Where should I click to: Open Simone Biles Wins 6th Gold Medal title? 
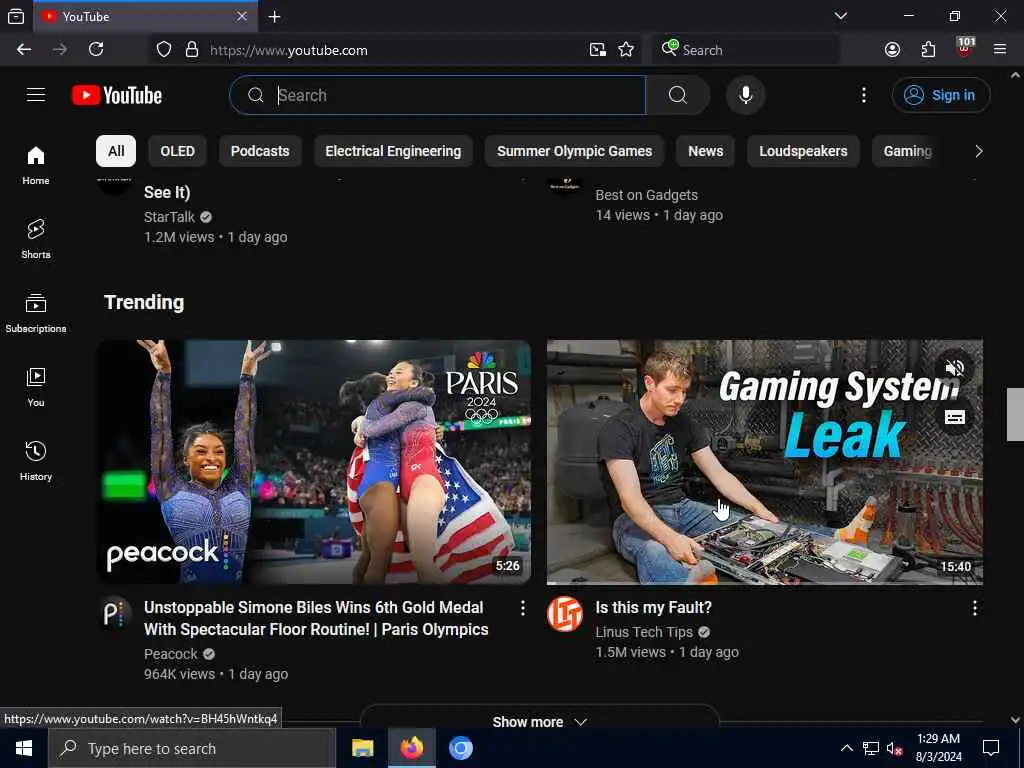point(316,618)
